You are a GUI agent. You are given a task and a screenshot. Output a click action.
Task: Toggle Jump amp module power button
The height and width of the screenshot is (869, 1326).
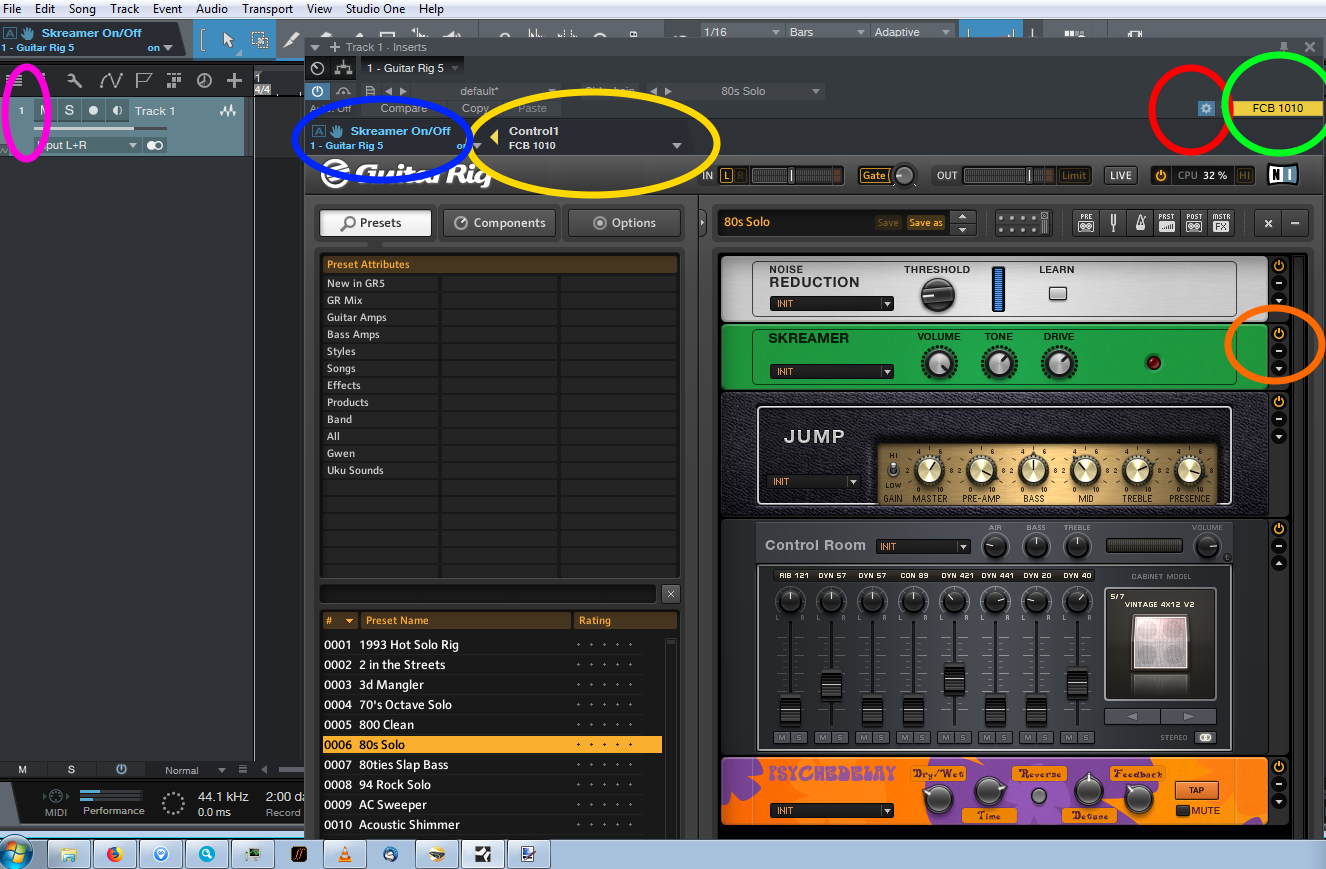click(1278, 401)
